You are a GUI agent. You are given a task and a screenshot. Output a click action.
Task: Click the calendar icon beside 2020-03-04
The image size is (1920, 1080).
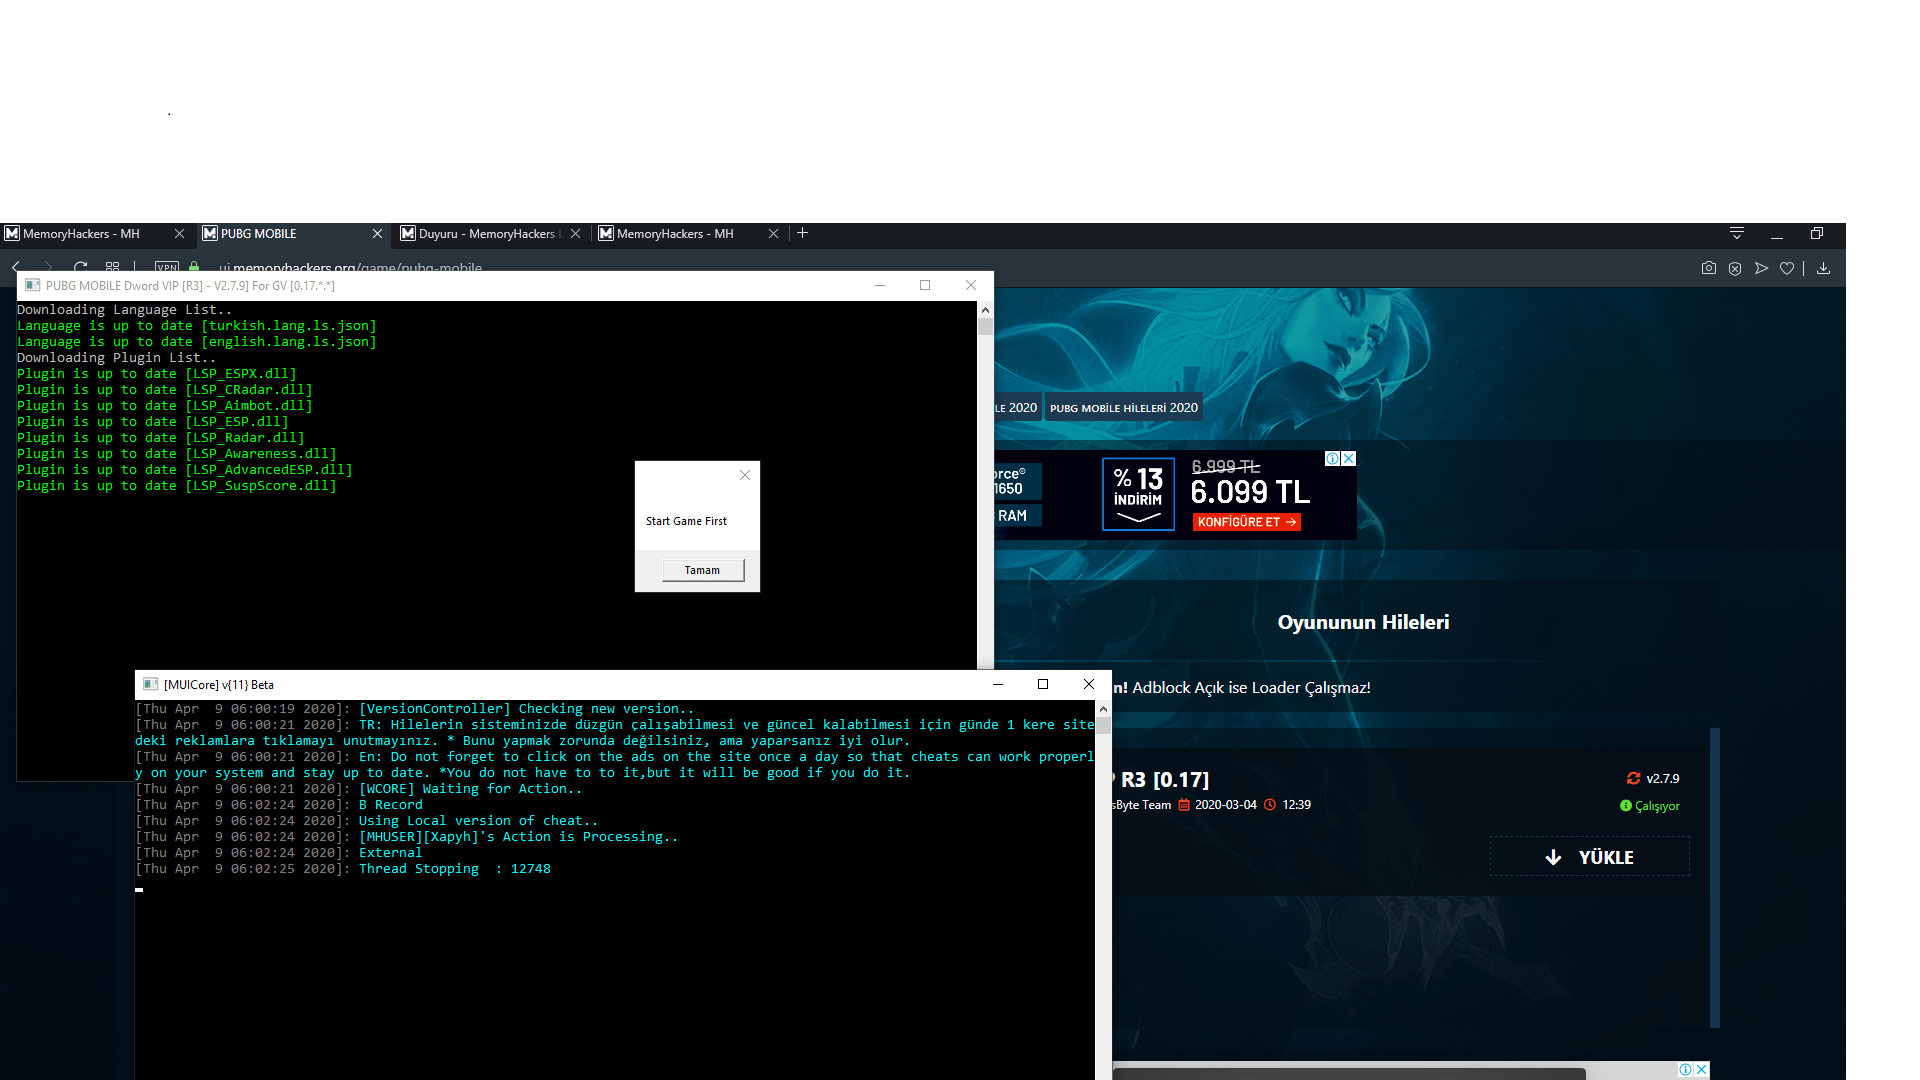coord(1184,805)
